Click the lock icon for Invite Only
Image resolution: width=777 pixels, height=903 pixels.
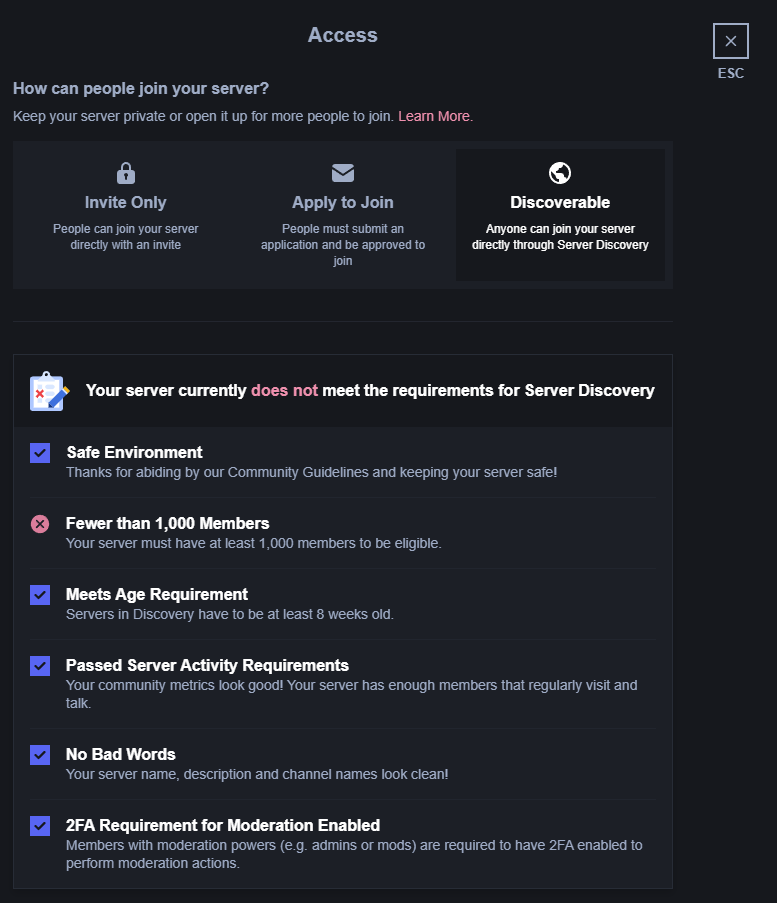click(126, 173)
